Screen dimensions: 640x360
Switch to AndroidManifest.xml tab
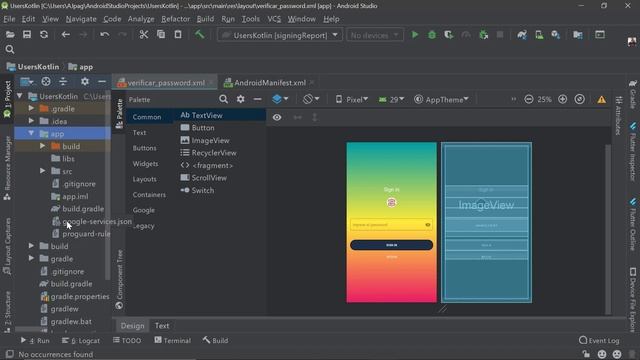(x=269, y=82)
